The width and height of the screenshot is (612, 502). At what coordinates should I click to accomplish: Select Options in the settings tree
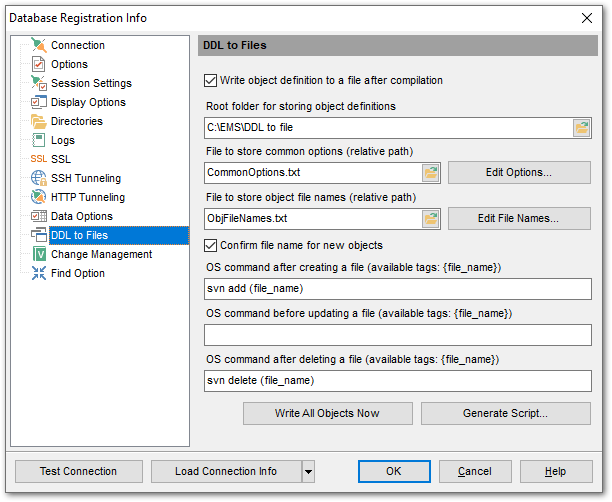[69, 64]
